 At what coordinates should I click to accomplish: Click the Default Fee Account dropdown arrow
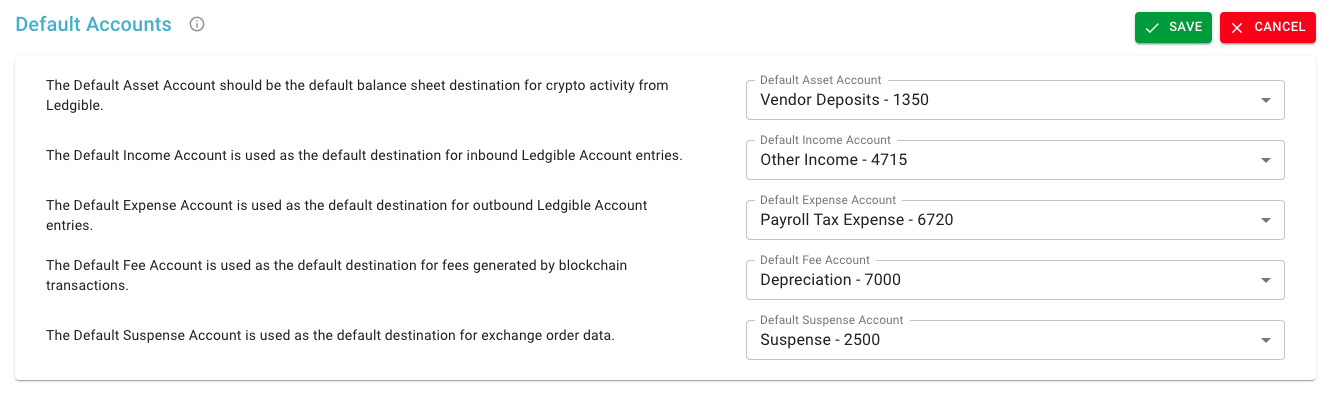(x=1265, y=280)
